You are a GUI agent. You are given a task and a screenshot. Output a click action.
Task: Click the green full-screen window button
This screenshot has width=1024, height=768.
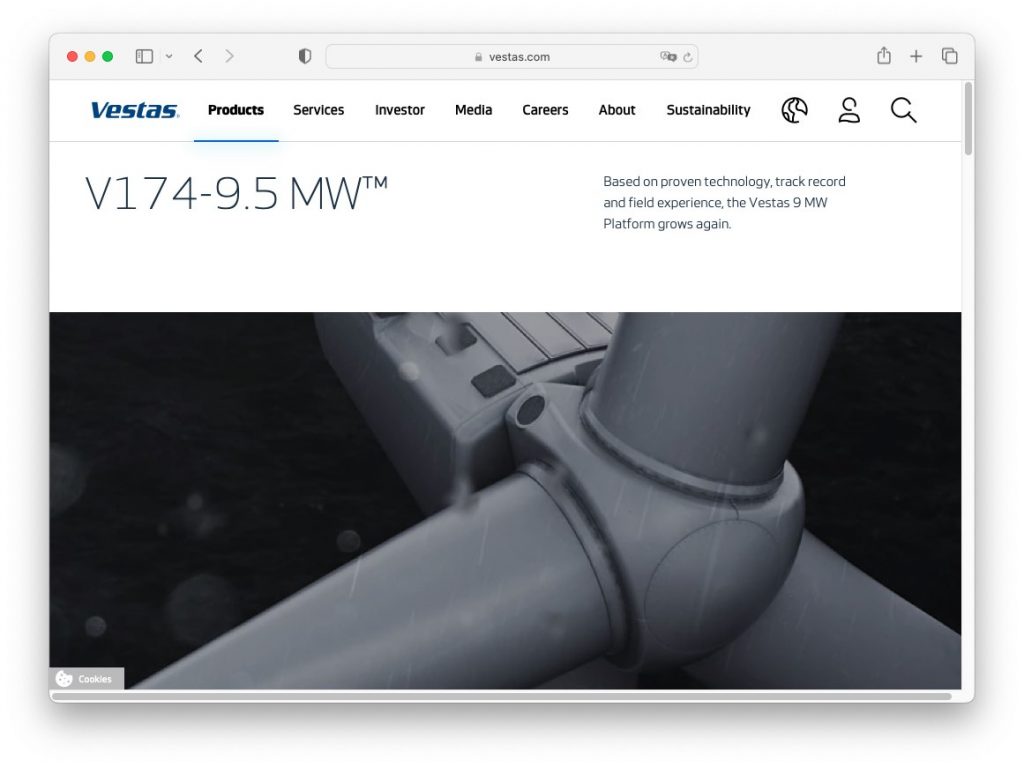coord(108,56)
